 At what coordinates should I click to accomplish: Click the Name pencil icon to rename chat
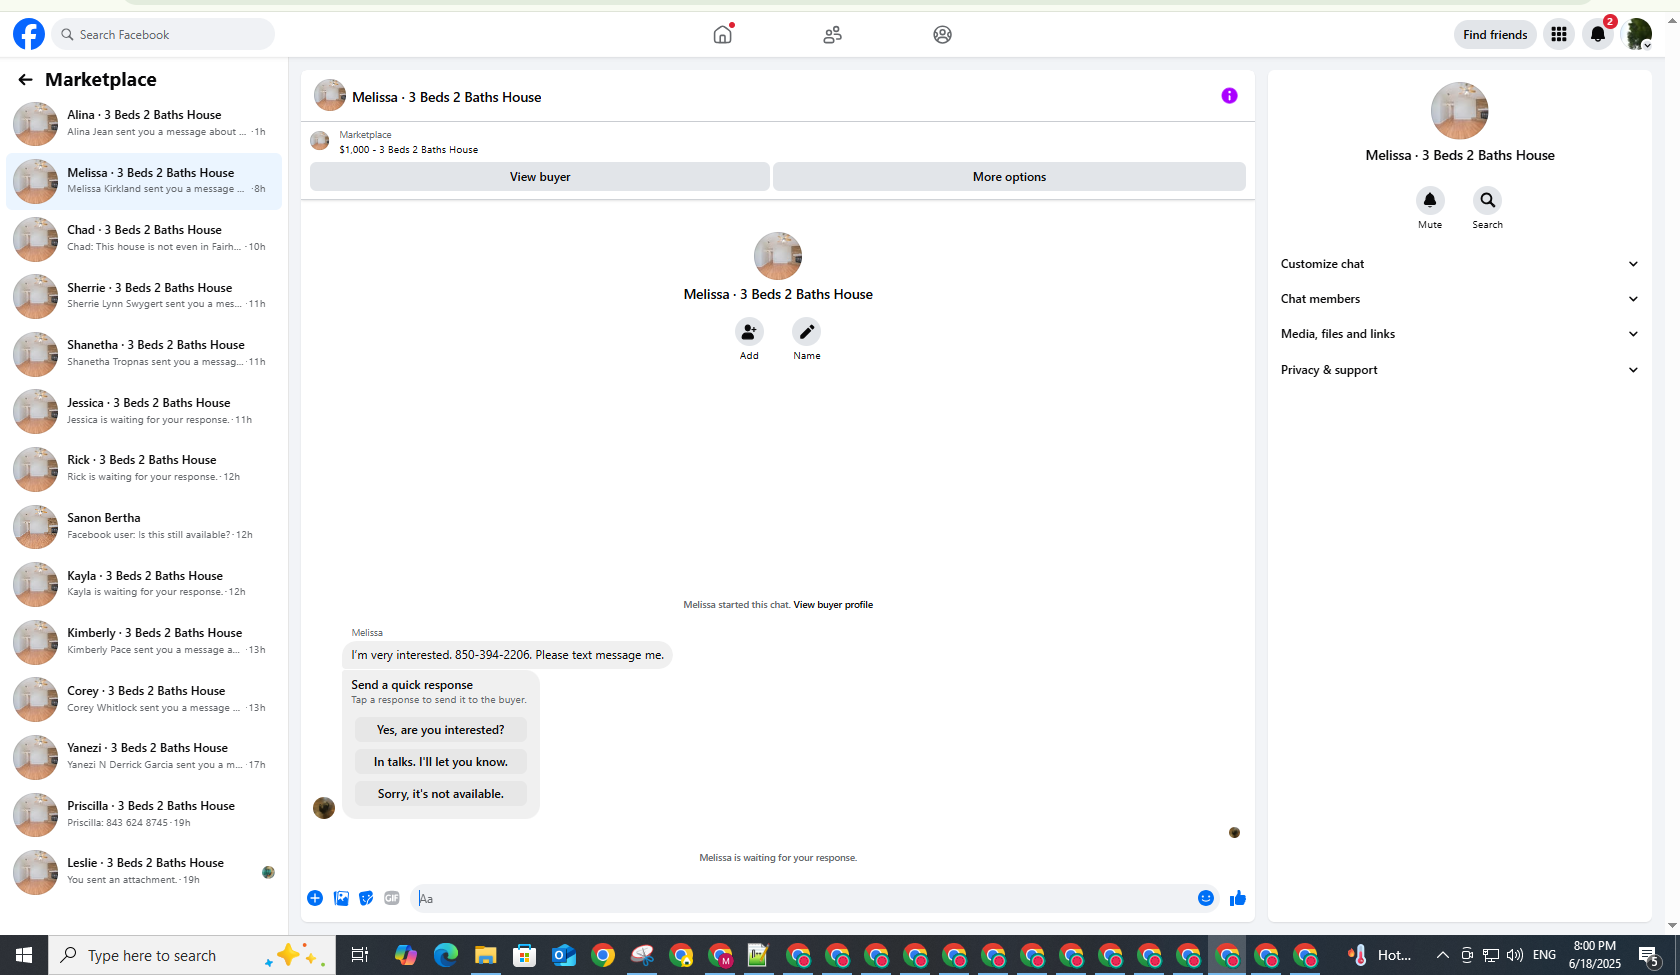tap(807, 332)
